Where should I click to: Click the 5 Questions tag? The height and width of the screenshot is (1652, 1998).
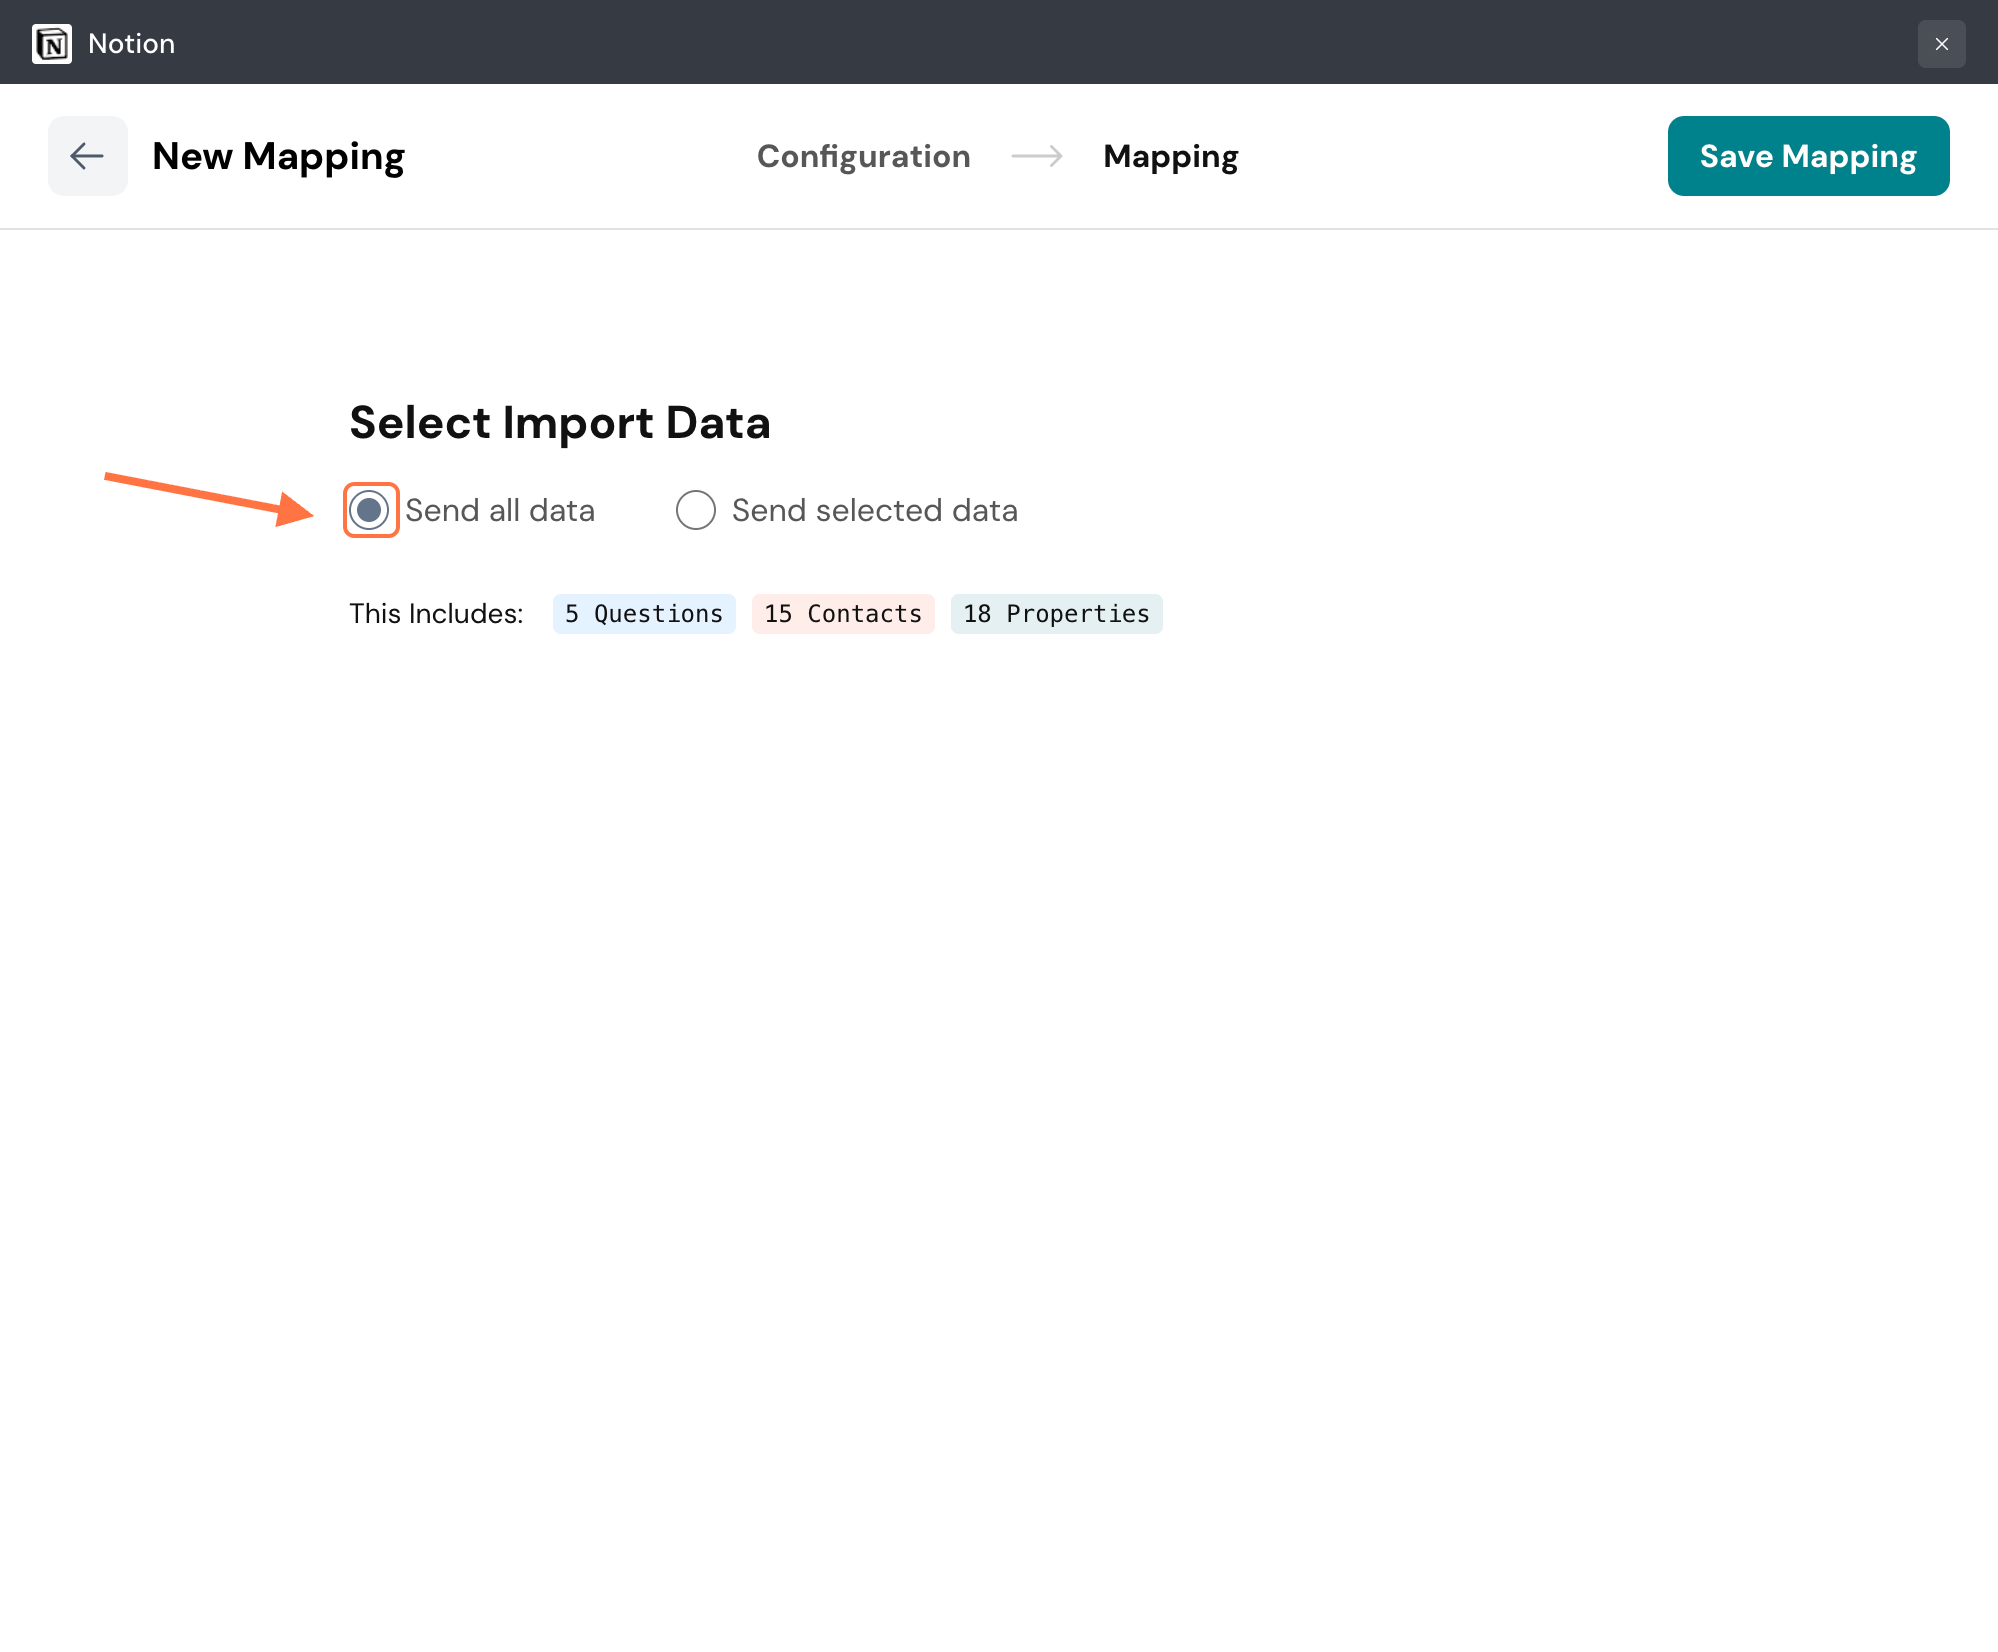pos(644,613)
